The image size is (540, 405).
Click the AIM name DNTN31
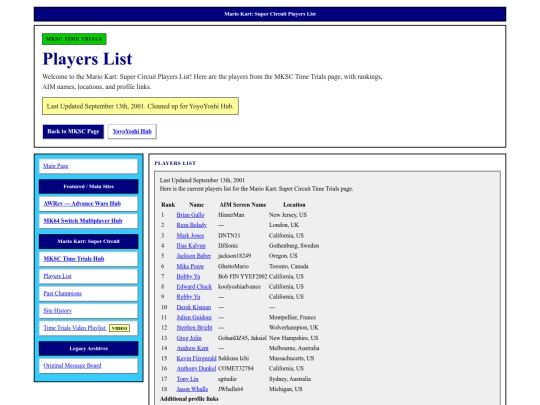229,236
